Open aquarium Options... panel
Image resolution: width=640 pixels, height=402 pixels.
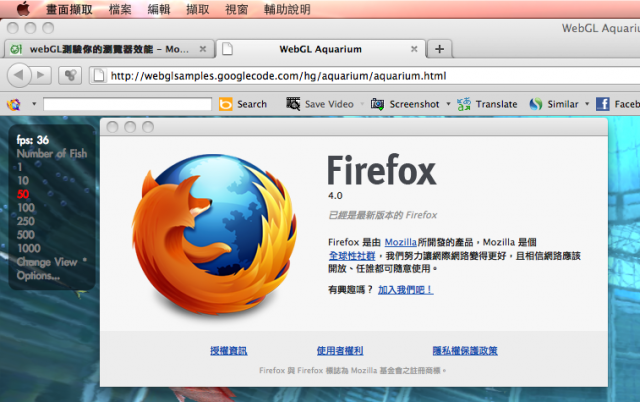(x=38, y=275)
